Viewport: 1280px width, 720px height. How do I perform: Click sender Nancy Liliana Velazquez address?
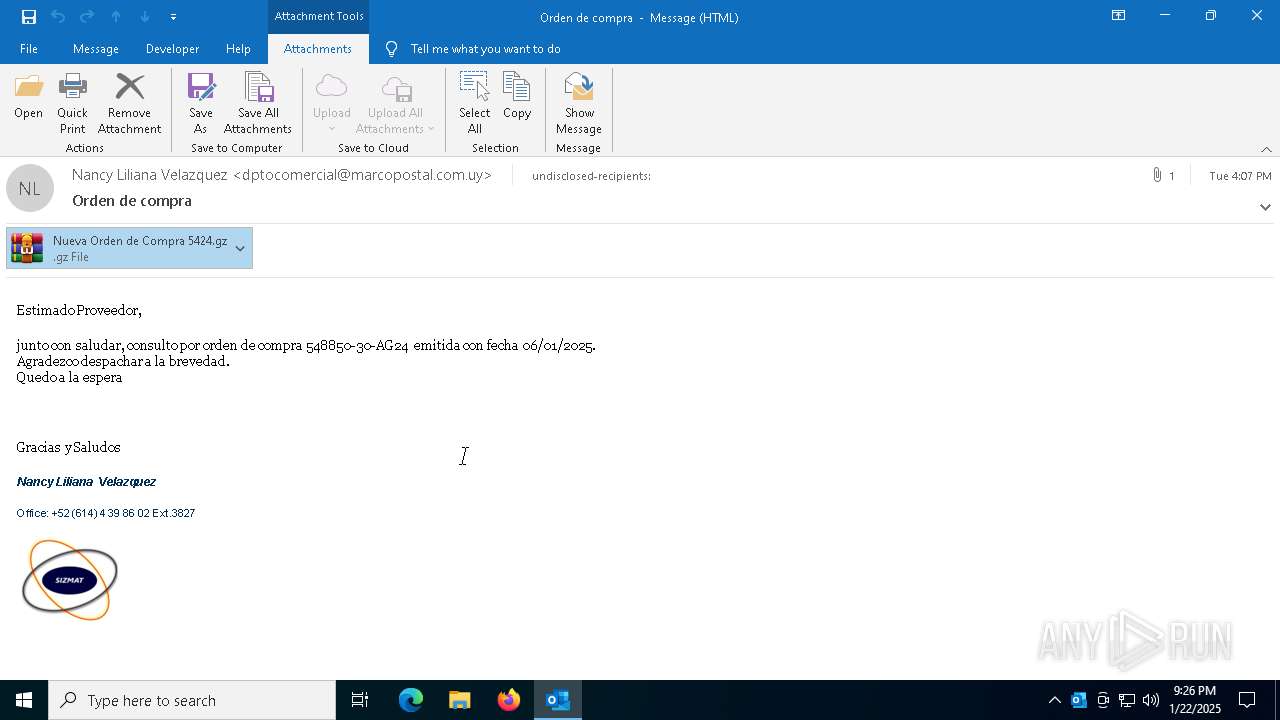tap(281, 175)
